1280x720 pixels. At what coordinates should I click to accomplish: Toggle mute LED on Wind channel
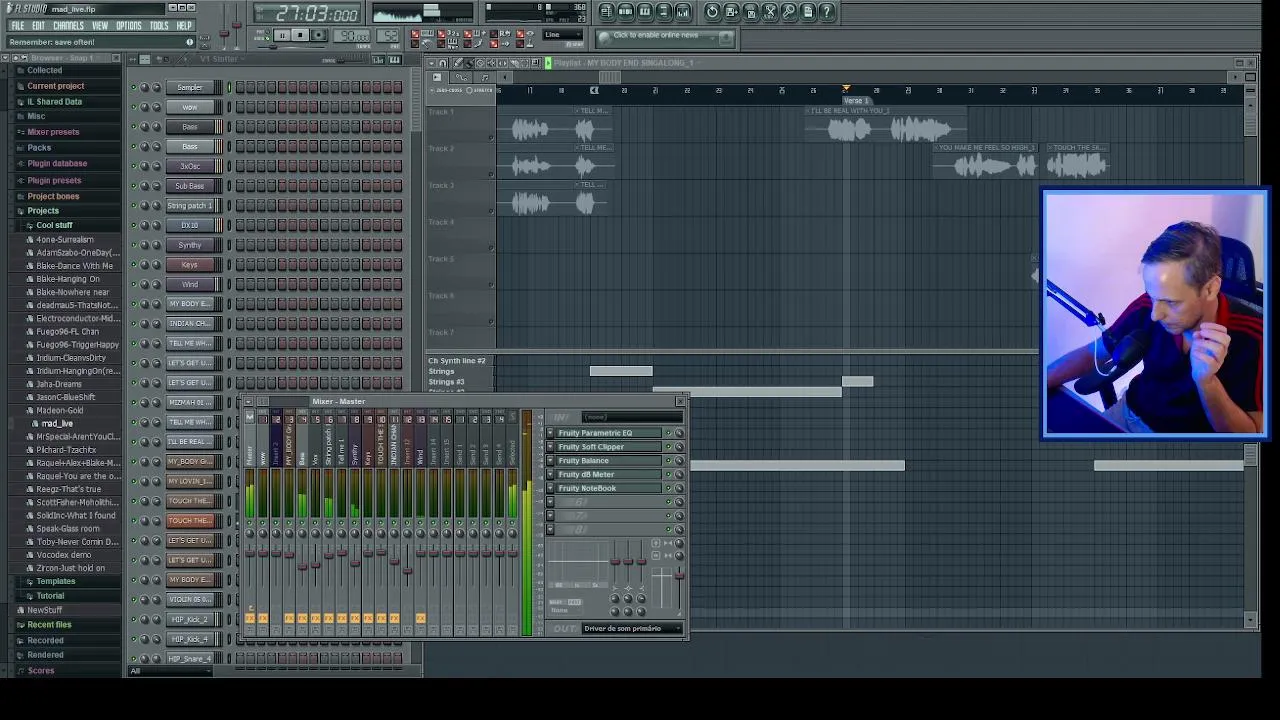133,284
